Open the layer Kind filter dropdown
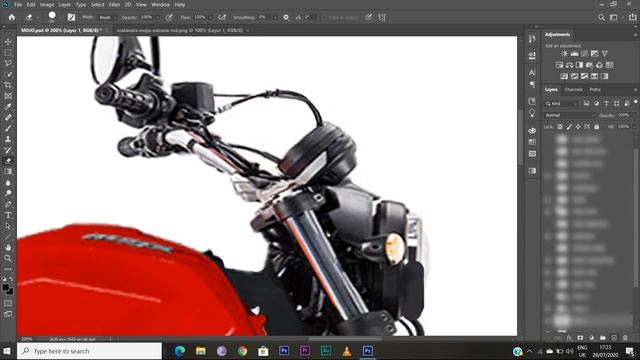Image resolution: width=640 pixels, height=360 pixels. 562,104
